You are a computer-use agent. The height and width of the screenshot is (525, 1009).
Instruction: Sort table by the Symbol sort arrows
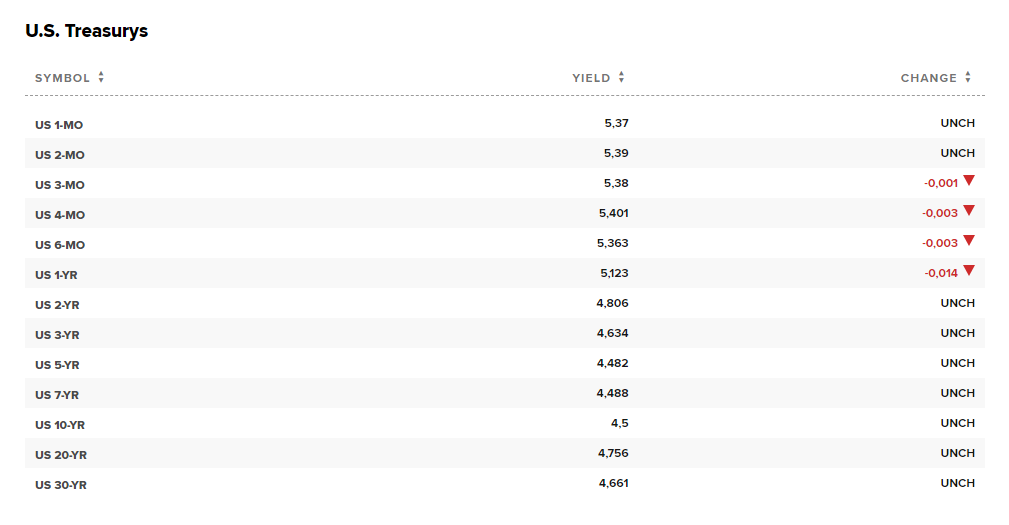(x=101, y=77)
